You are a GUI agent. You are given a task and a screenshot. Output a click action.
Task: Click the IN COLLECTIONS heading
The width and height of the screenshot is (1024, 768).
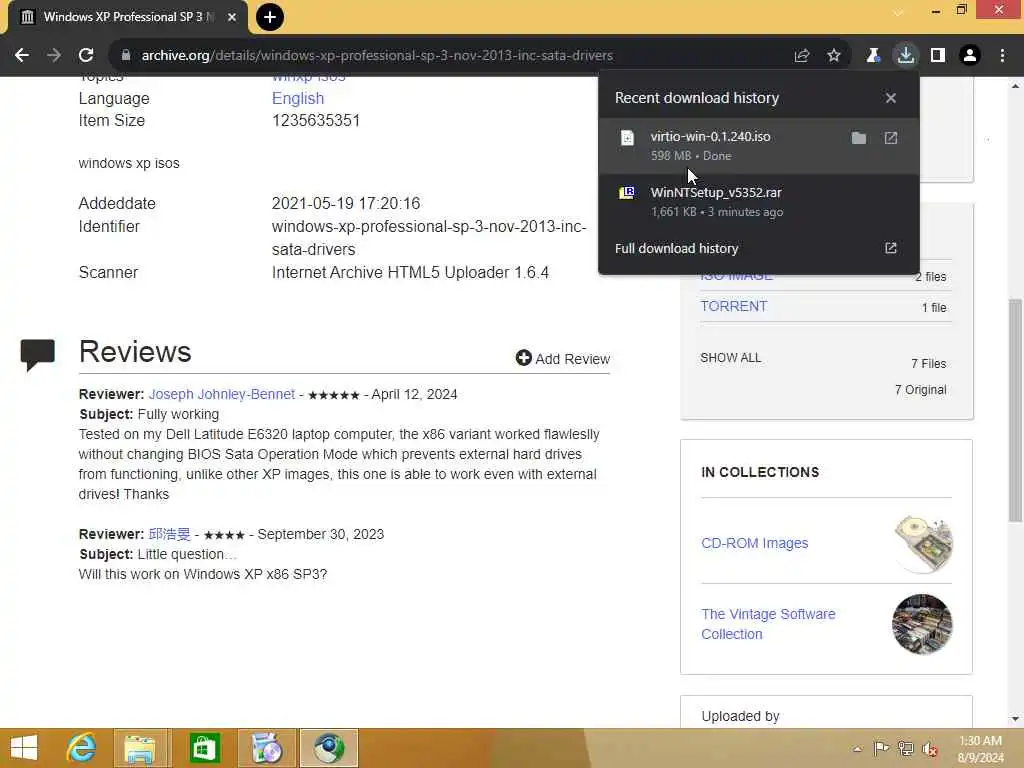760,472
